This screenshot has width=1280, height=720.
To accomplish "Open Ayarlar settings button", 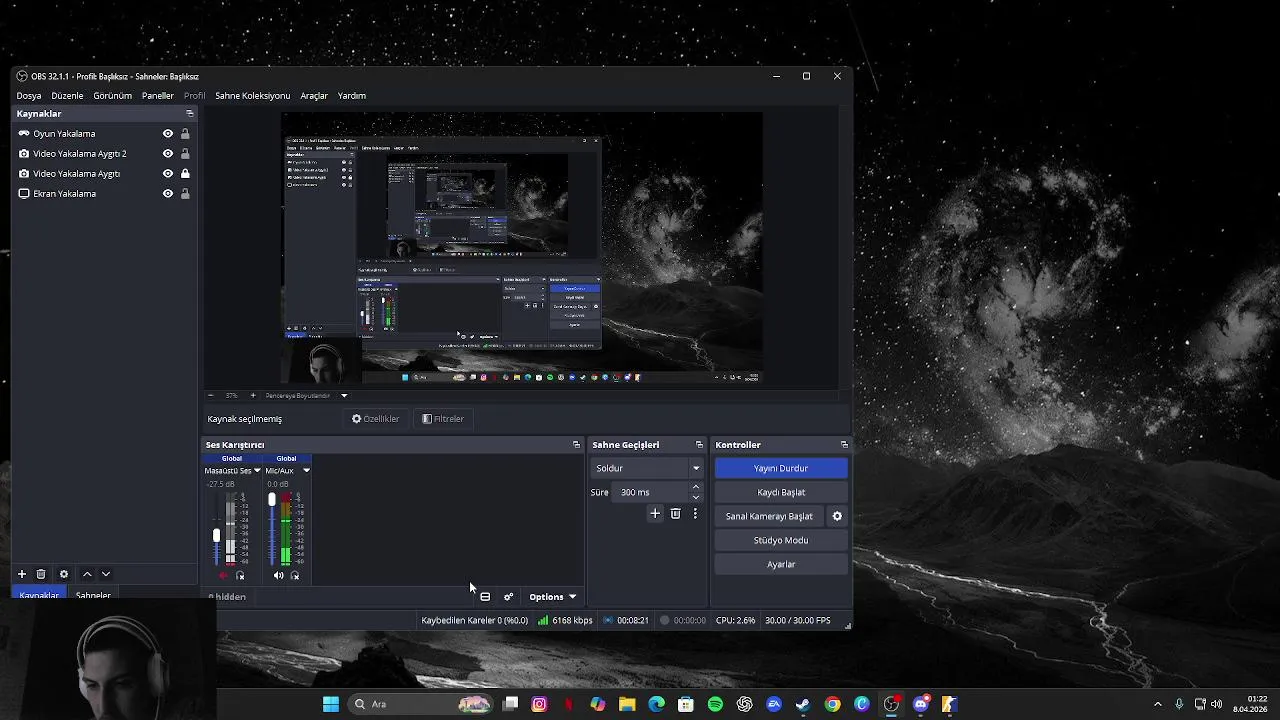I will point(781,564).
